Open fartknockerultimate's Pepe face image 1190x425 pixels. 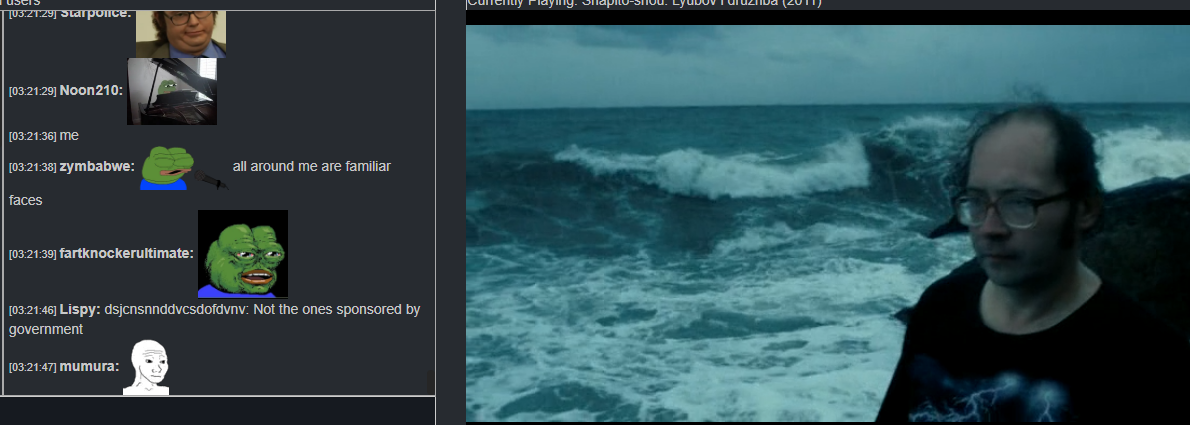pyautogui.click(x=243, y=253)
